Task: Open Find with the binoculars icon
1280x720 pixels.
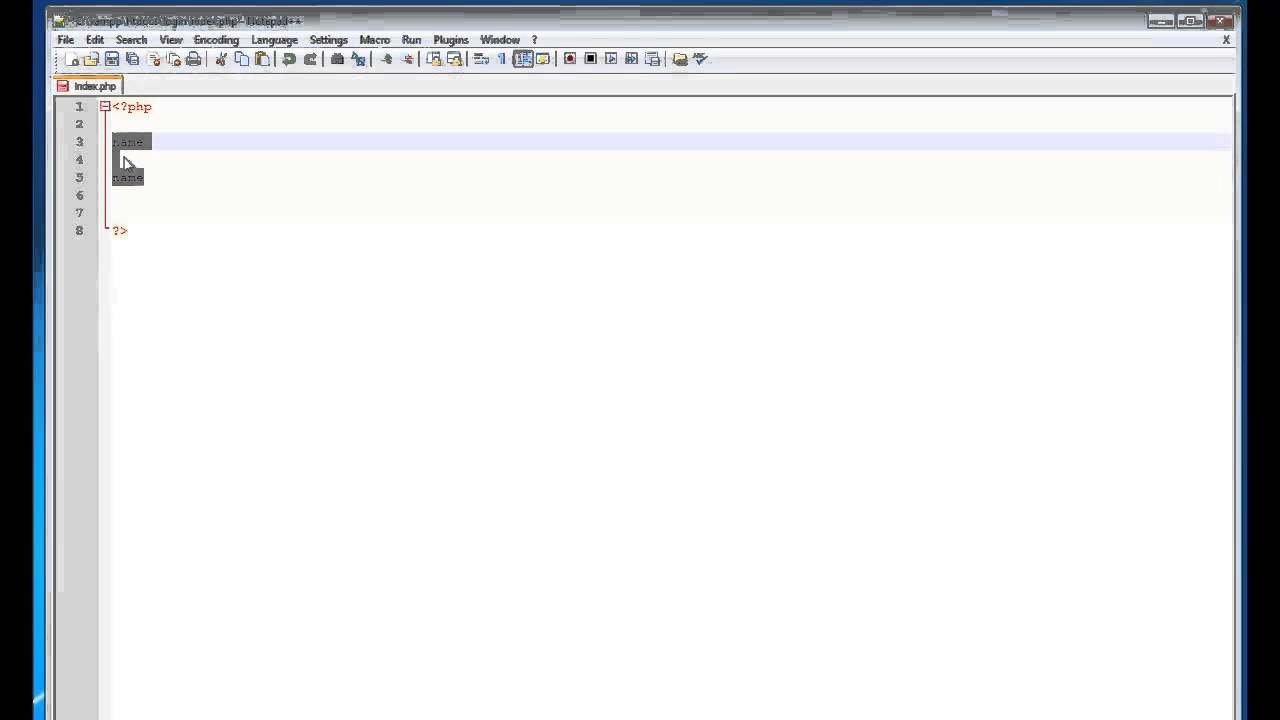Action: point(337,59)
